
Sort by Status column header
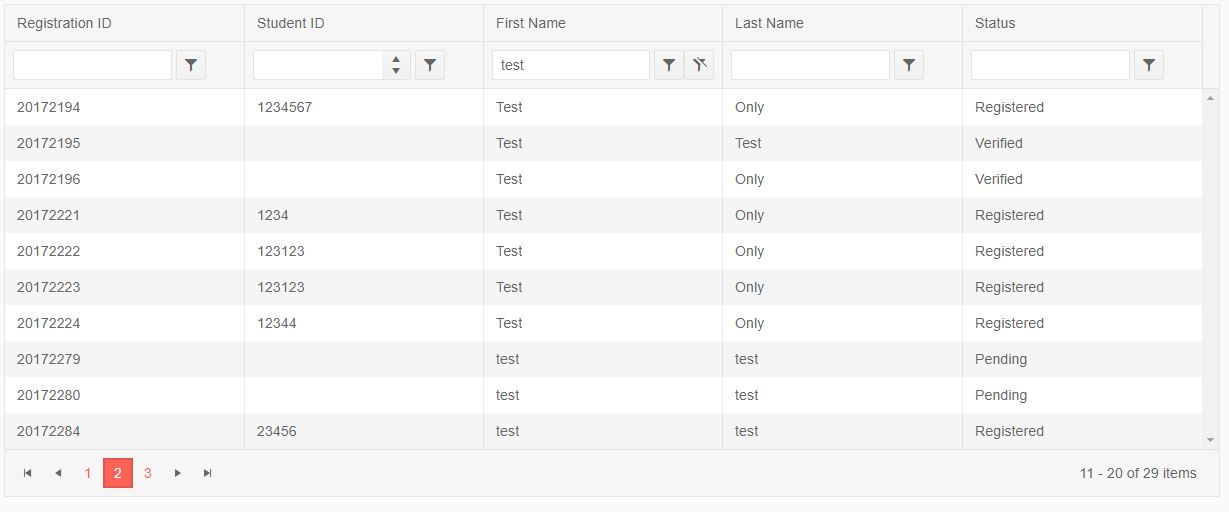(995, 23)
